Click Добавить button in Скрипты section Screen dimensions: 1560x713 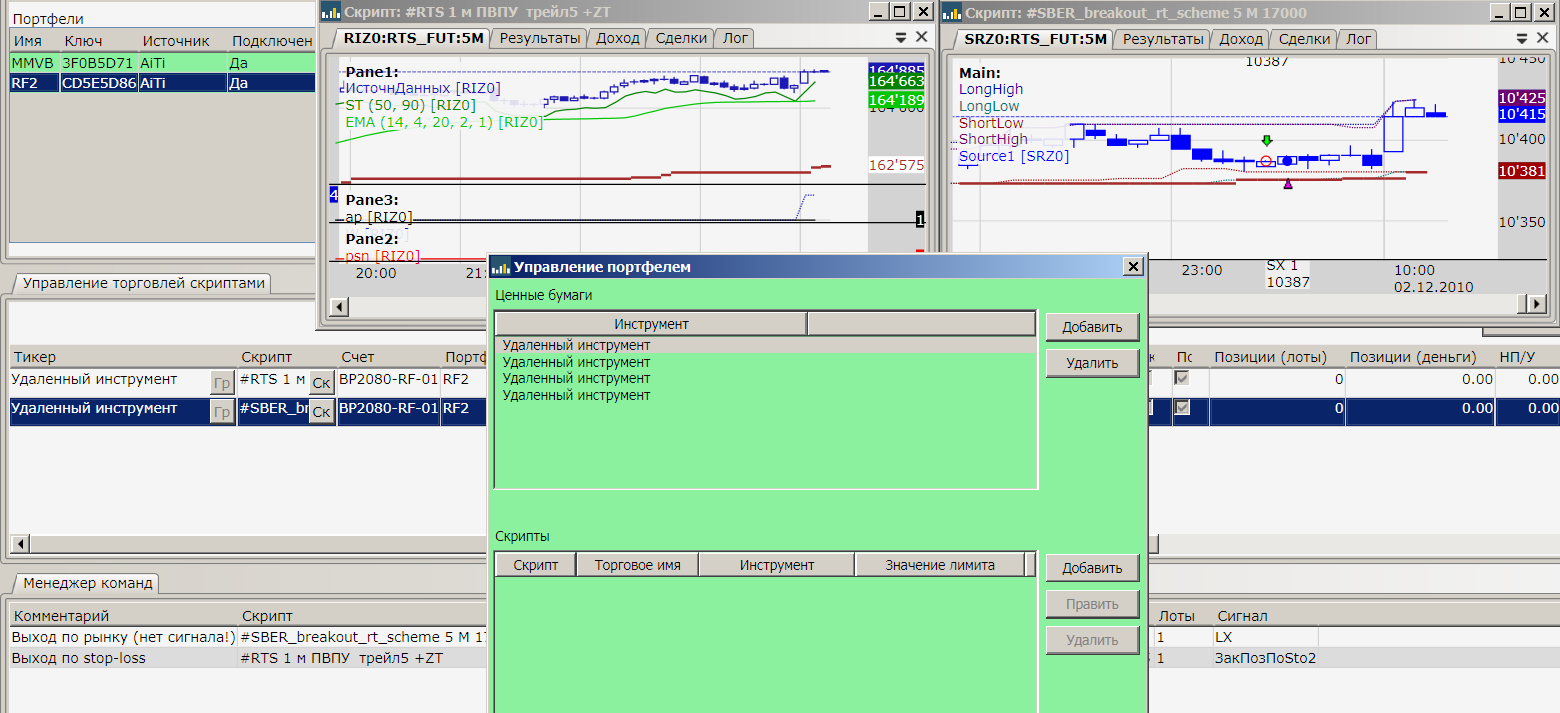click(1092, 568)
